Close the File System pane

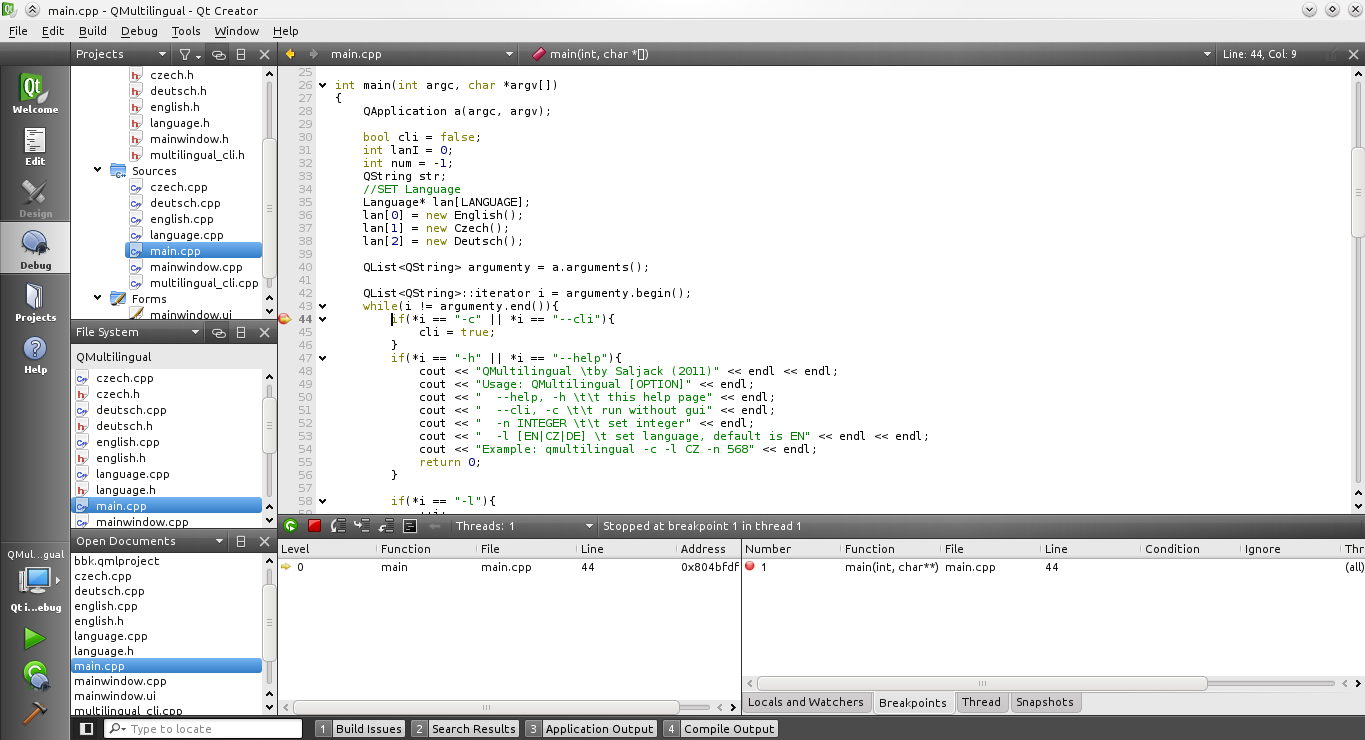(265, 332)
